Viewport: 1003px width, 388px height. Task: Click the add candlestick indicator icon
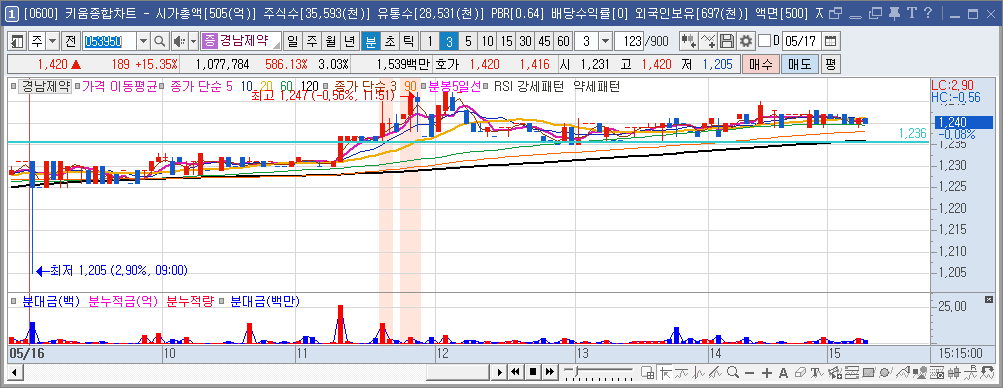688,42
